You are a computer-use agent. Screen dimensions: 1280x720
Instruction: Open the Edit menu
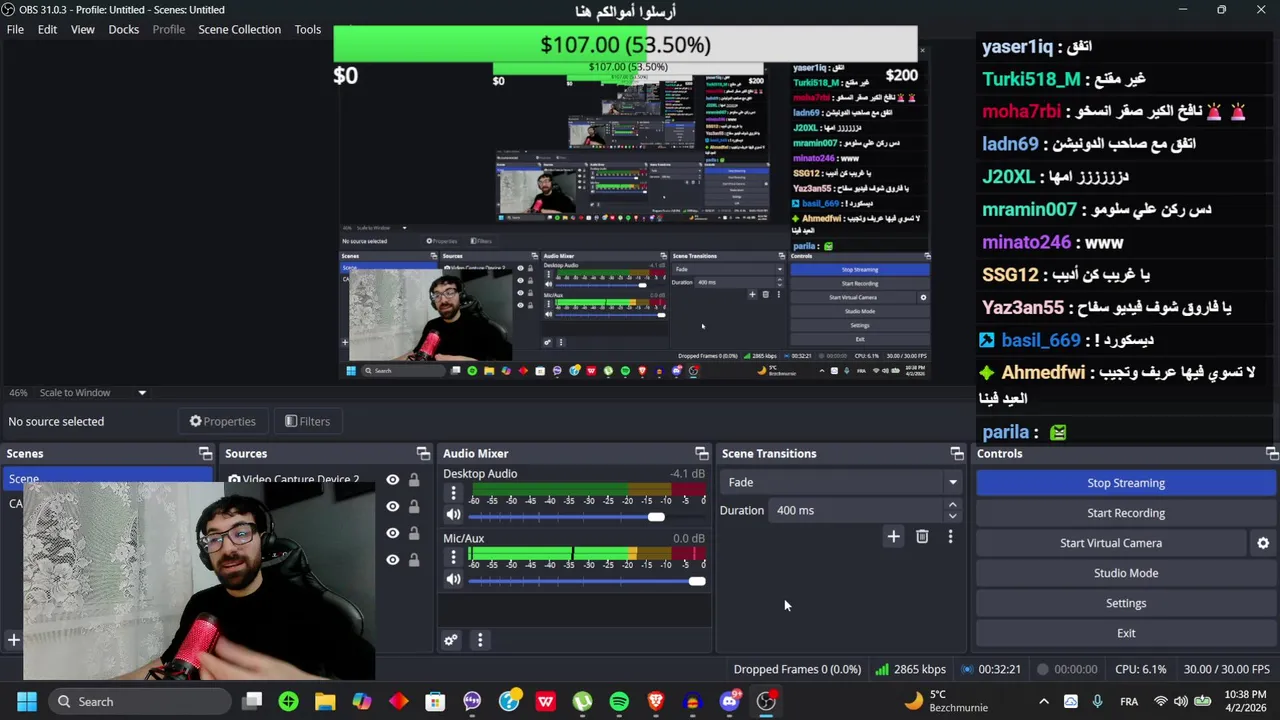tap(47, 29)
